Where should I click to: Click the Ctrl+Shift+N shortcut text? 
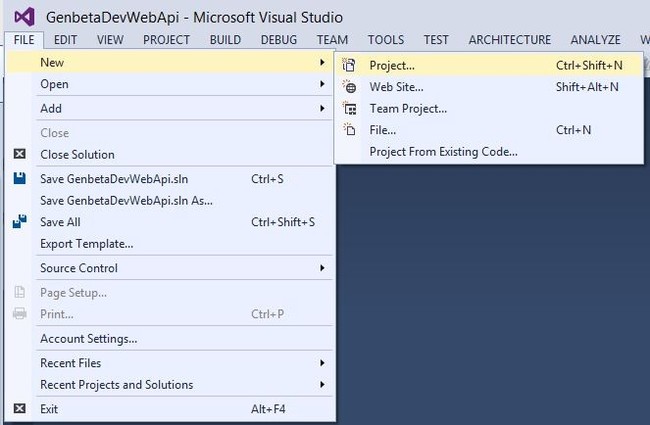(x=589, y=65)
